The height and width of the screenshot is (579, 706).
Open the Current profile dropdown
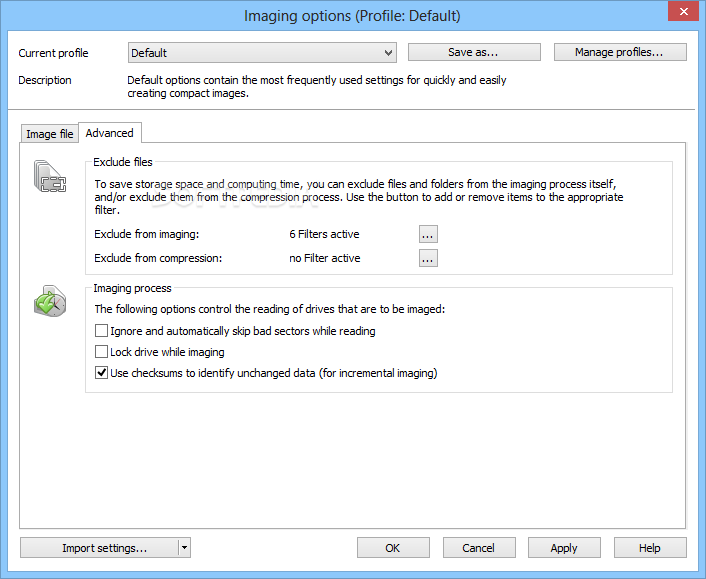pos(262,53)
